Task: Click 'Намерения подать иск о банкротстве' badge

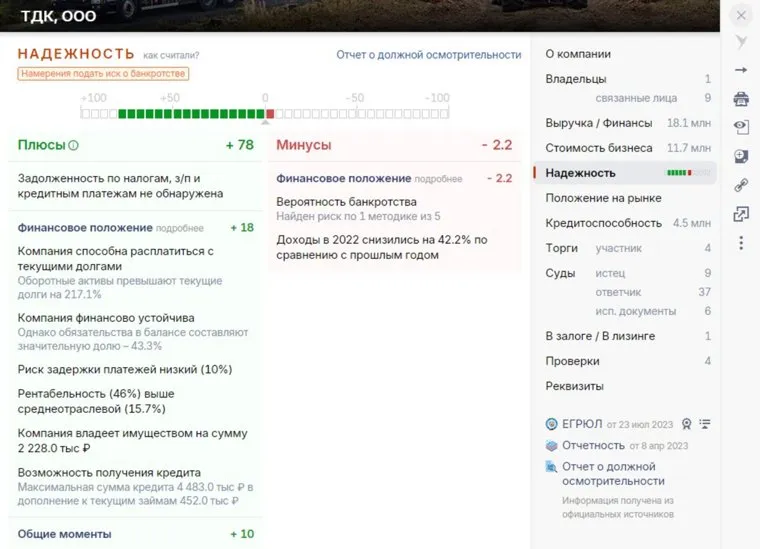Action: [103, 74]
